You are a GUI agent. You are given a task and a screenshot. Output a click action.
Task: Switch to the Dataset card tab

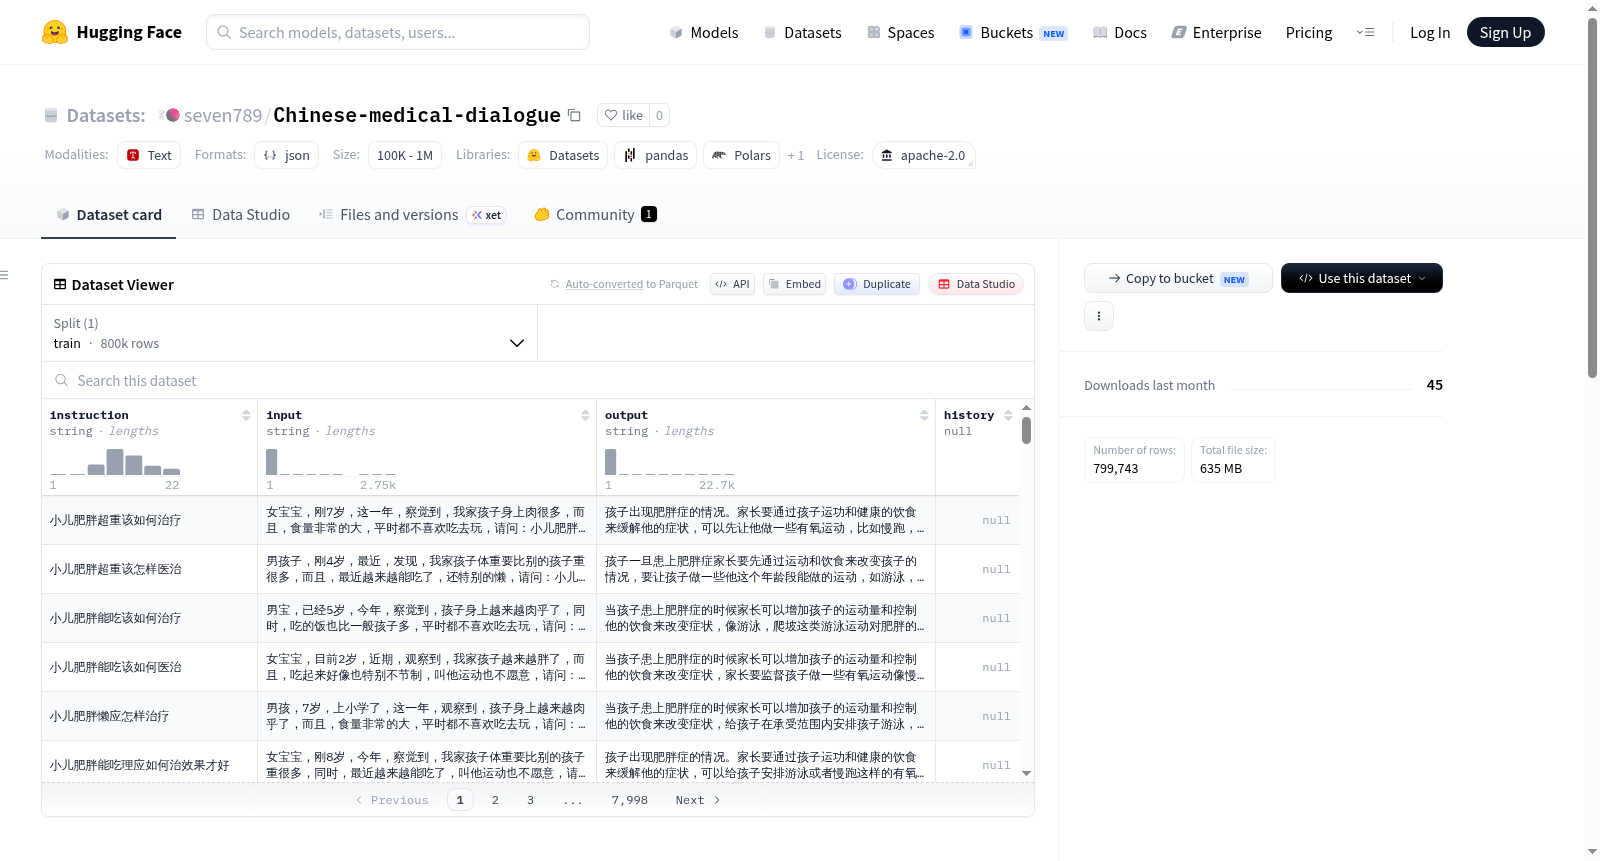[108, 215]
